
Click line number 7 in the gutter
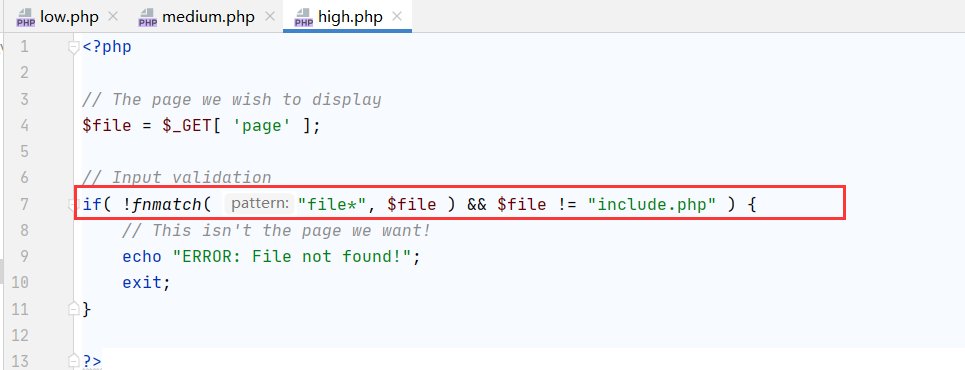(x=24, y=204)
